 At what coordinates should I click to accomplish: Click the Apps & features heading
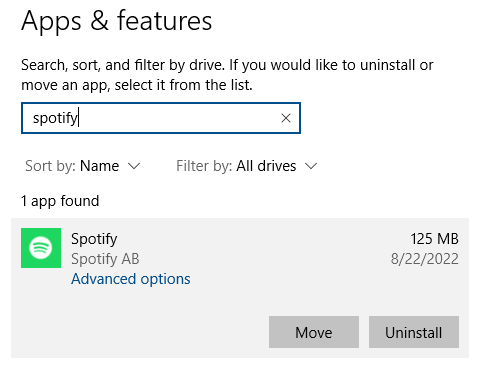[x=117, y=21]
